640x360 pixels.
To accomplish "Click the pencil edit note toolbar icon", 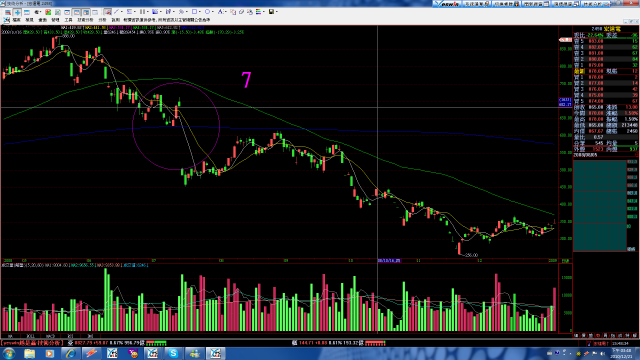I will [x=58, y=12].
